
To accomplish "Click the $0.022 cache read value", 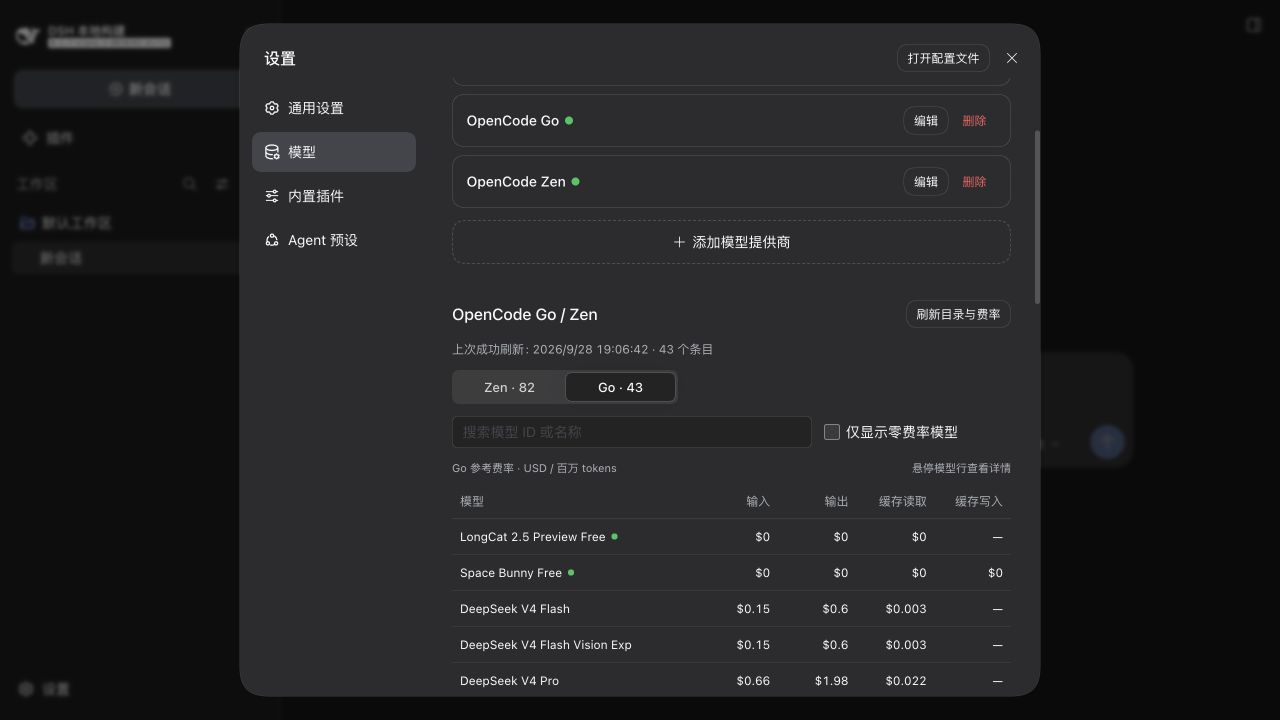I will click(x=906, y=681).
